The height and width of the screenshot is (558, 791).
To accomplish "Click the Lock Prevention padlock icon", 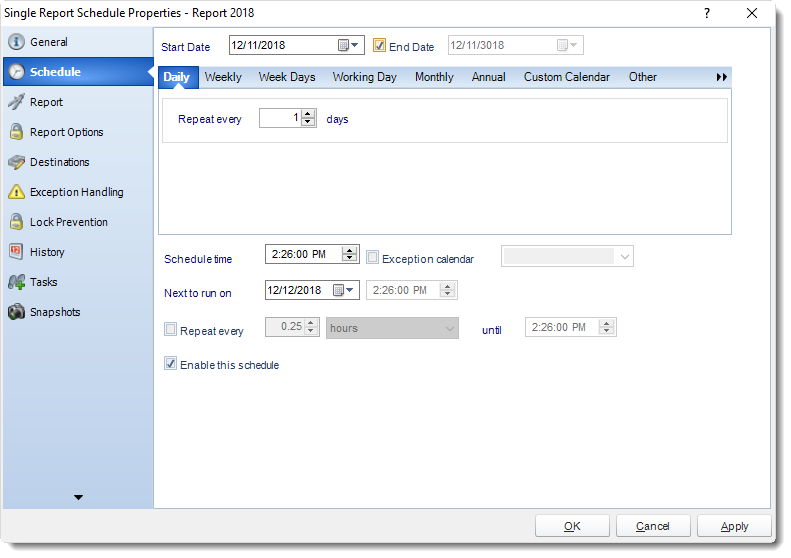I will pos(16,221).
